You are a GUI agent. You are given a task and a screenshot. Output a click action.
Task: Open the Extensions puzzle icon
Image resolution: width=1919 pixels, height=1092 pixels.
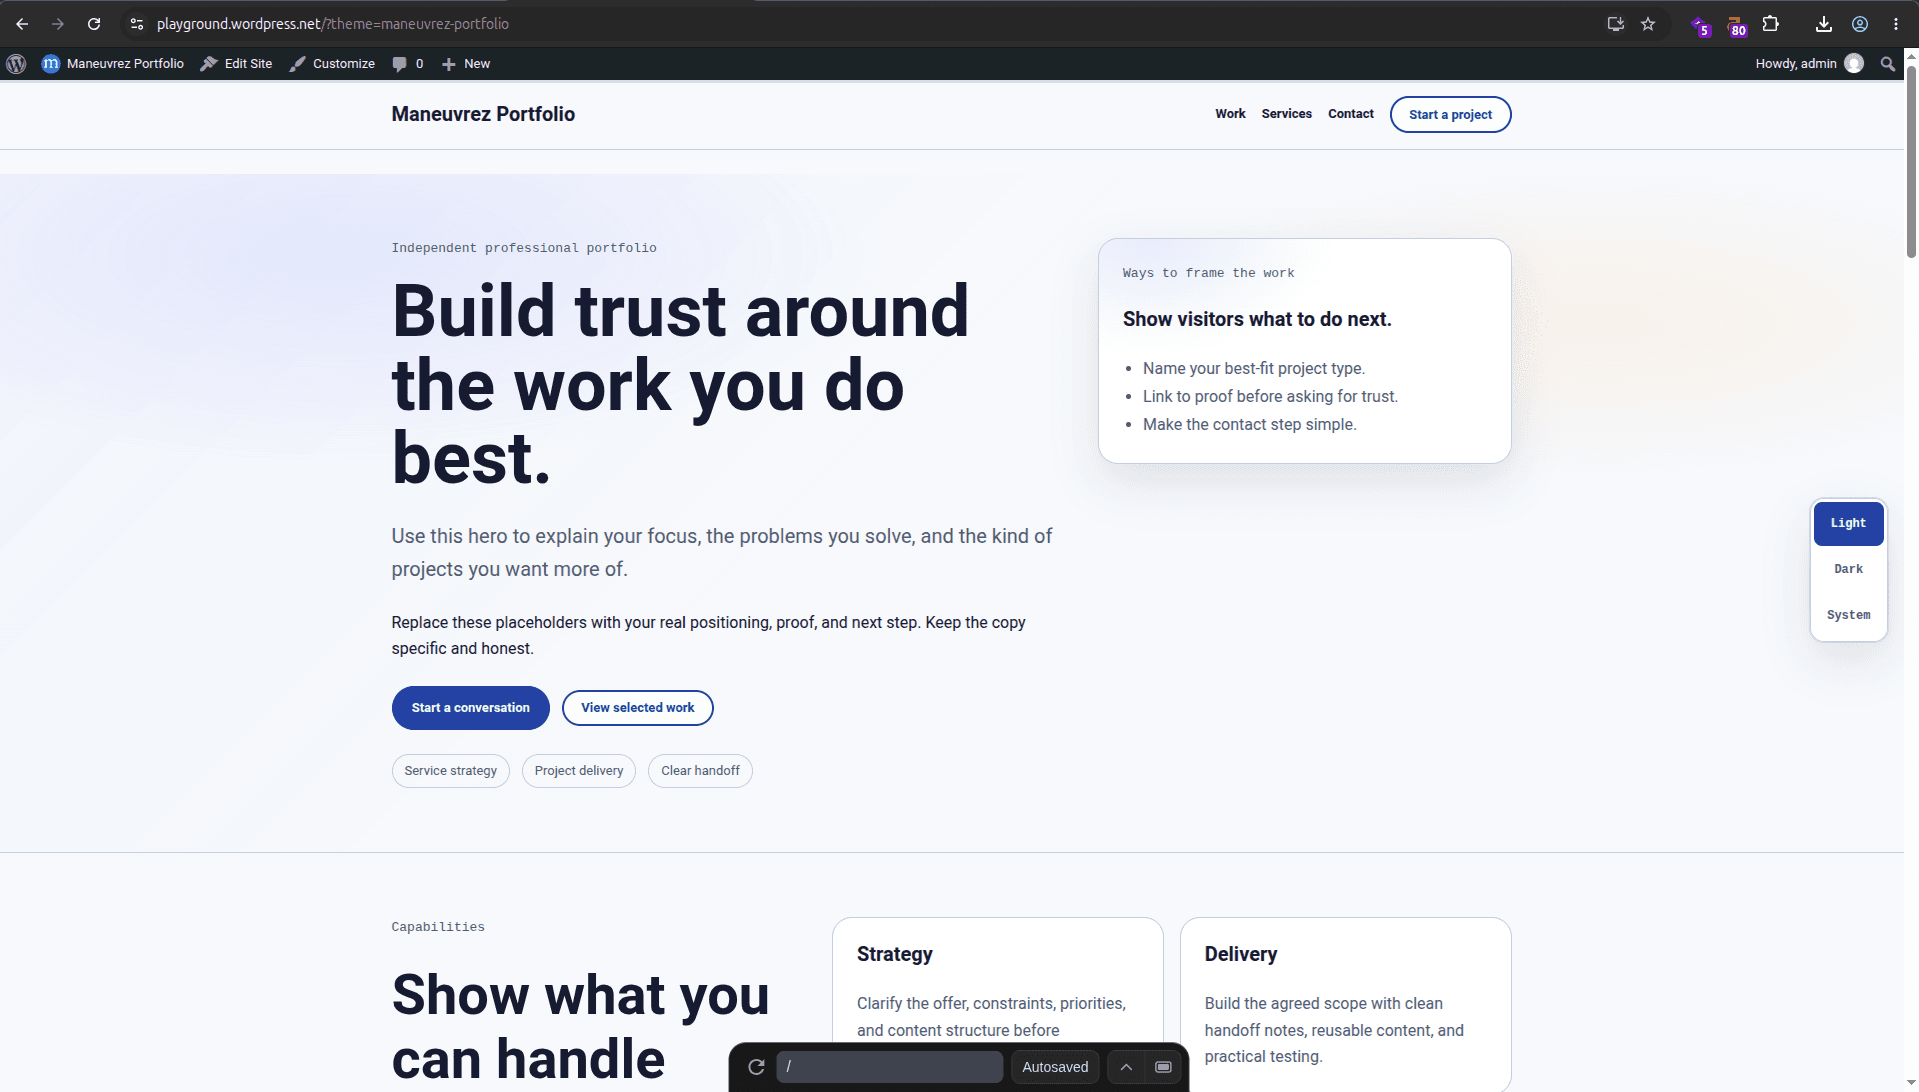[x=1771, y=24]
